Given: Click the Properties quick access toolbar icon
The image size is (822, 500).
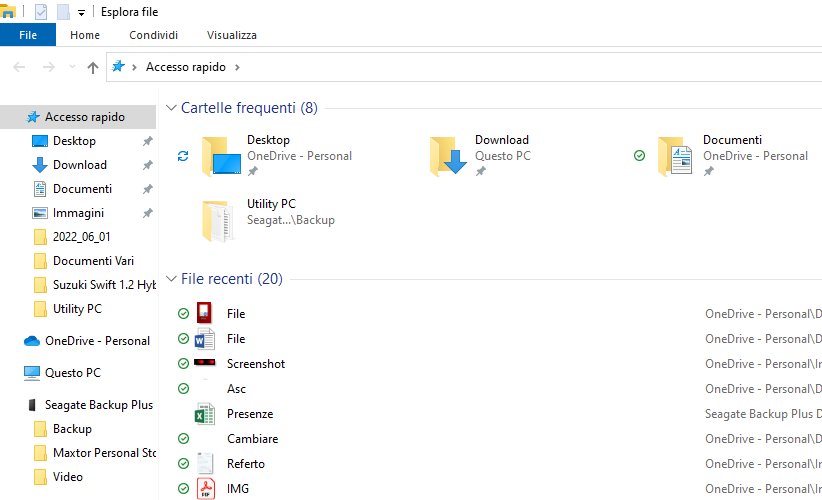Looking at the screenshot, I should click(41, 12).
